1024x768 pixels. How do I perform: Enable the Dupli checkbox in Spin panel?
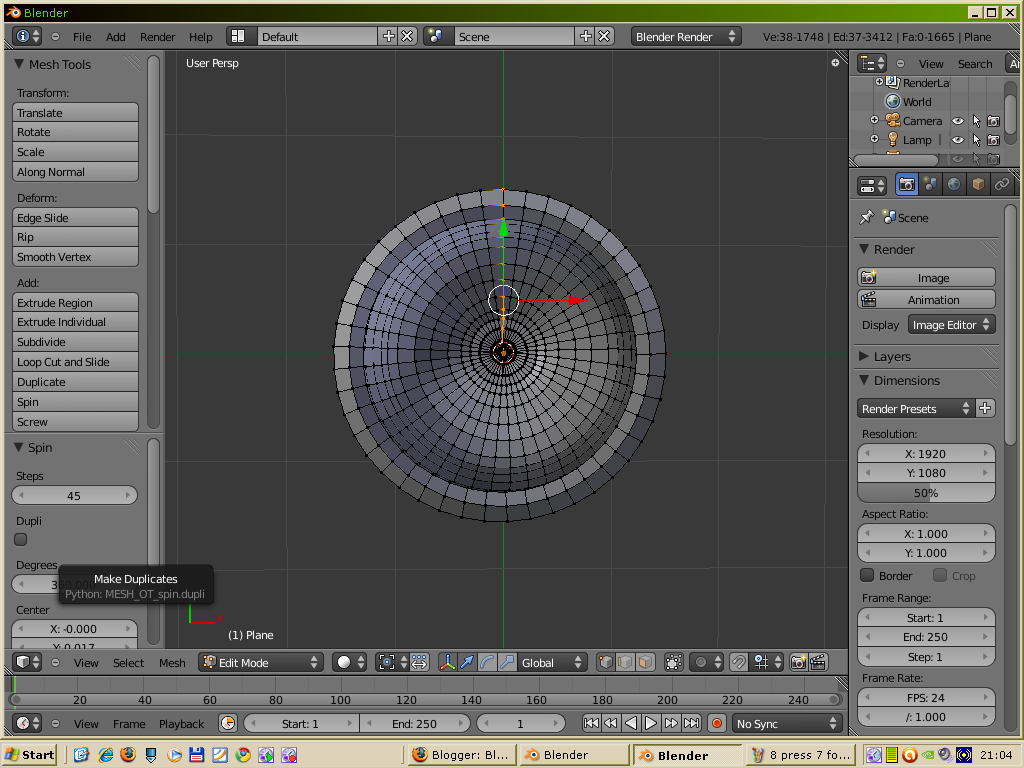pos(20,538)
